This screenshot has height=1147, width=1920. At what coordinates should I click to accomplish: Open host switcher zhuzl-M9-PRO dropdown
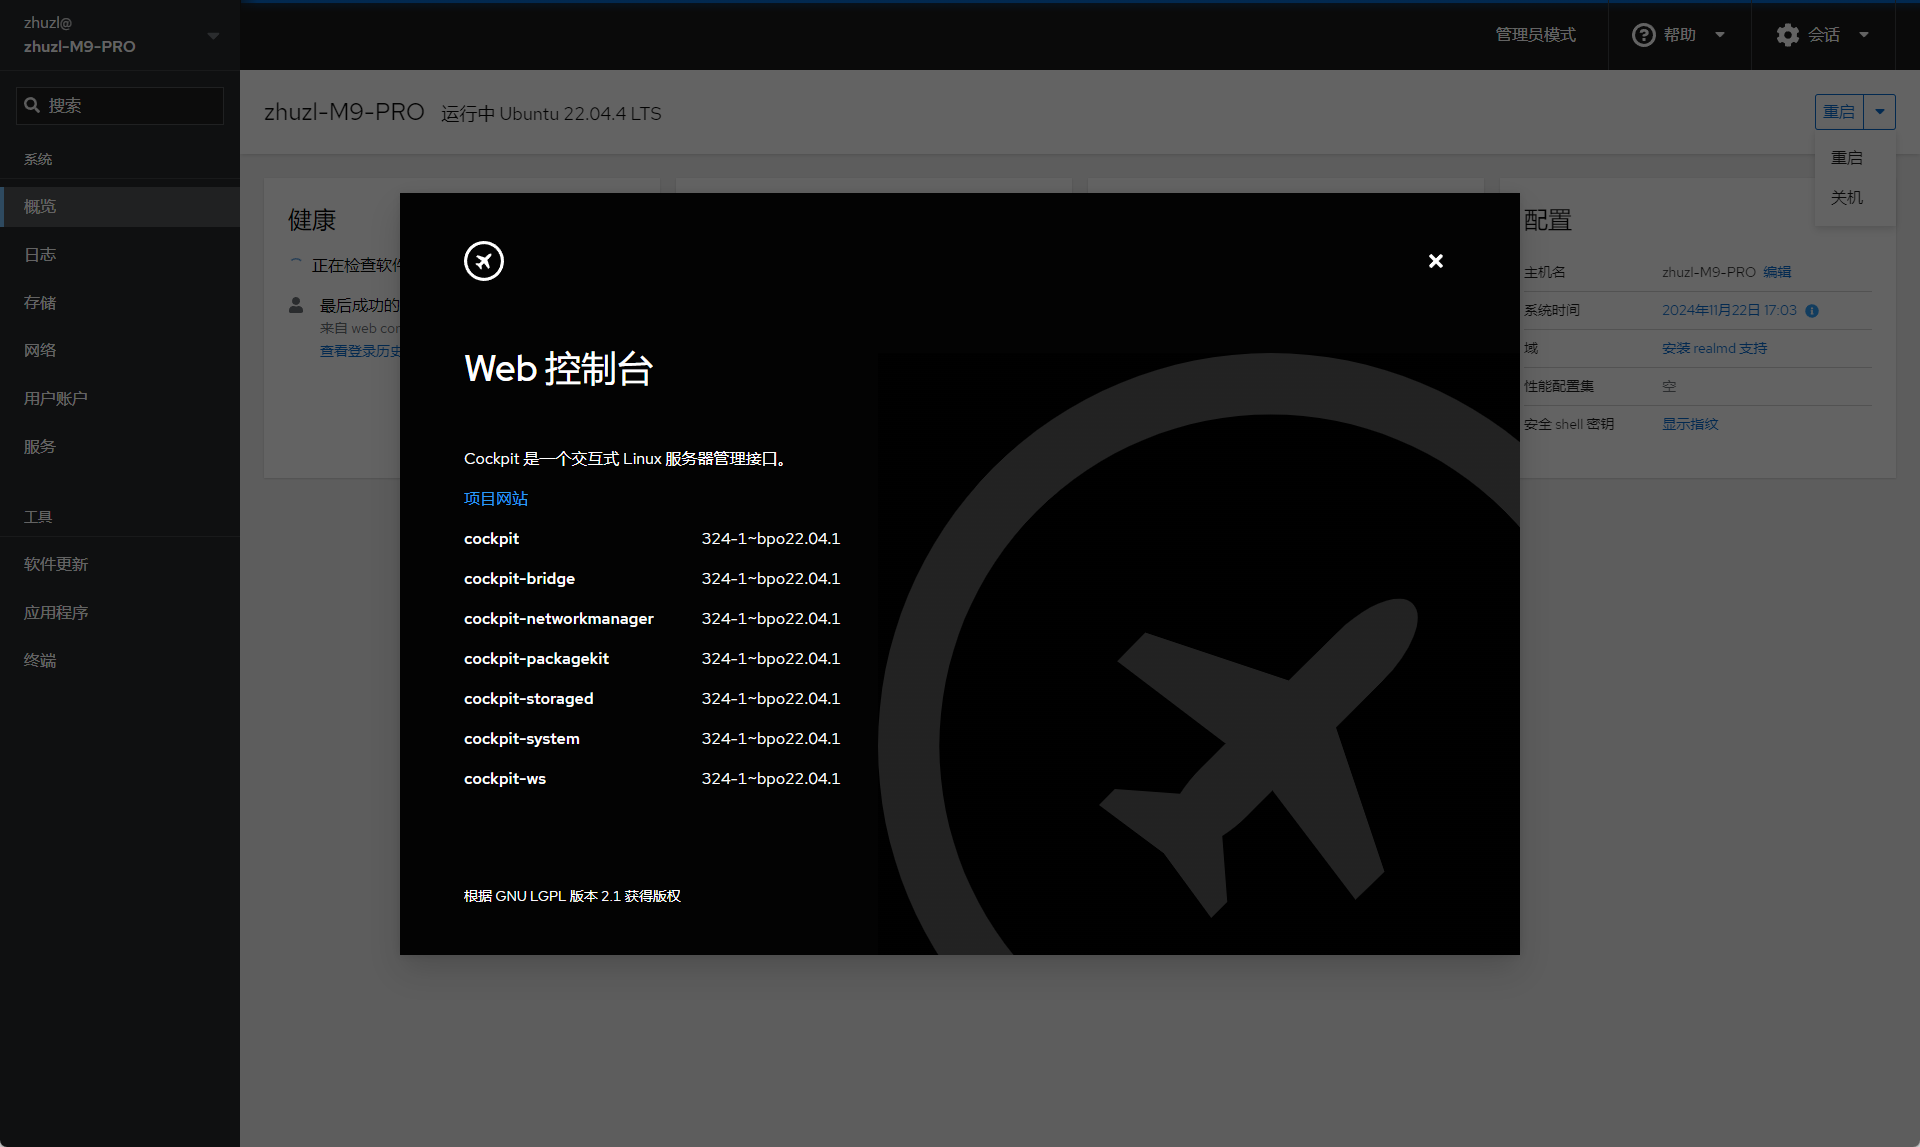(120, 35)
